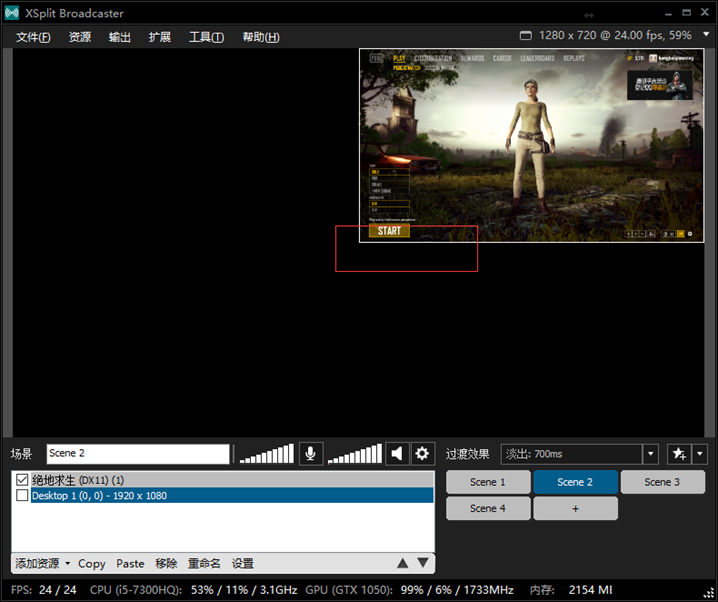Click the Scene 2 name input field
This screenshot has height=602, width=718.
coord(138,454)
